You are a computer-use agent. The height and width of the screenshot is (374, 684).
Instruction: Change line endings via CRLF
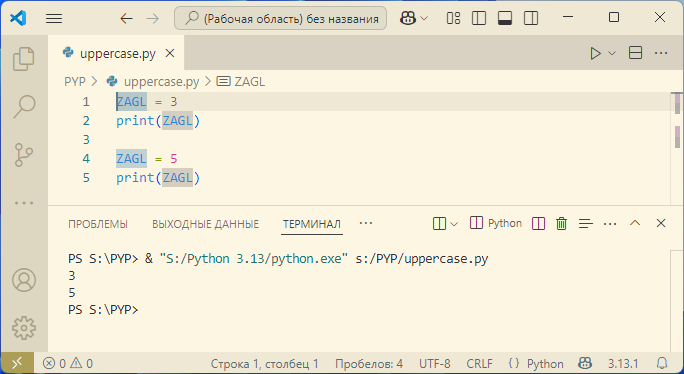tap(479, 364)
